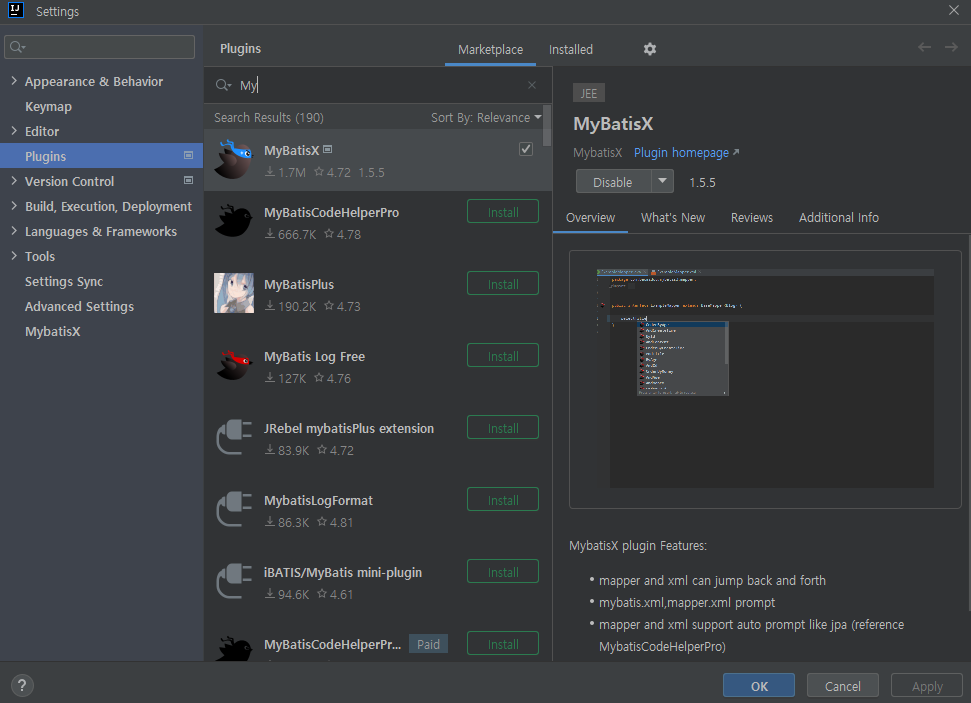Screen dimensions: 971x703
Task: Open the What's New tab
Action: click(x=673, y=218)
